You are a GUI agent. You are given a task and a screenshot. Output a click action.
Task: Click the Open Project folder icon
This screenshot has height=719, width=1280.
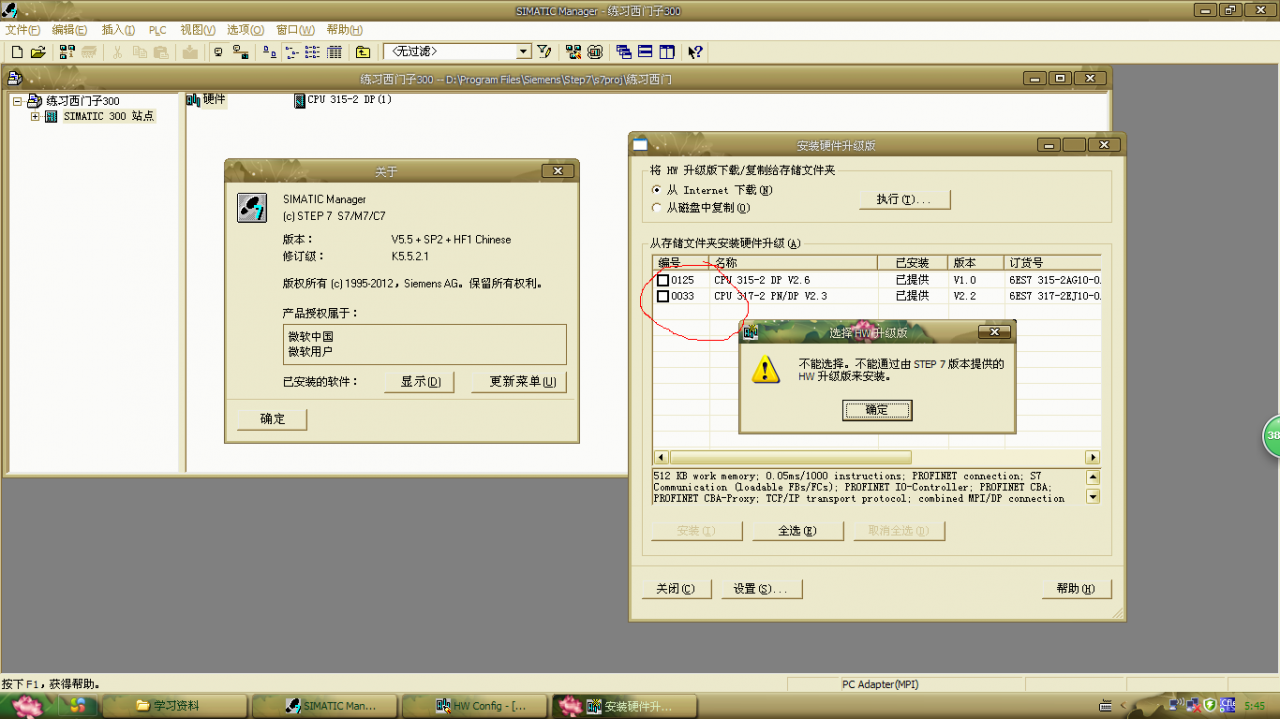click(x=38, y=52)
